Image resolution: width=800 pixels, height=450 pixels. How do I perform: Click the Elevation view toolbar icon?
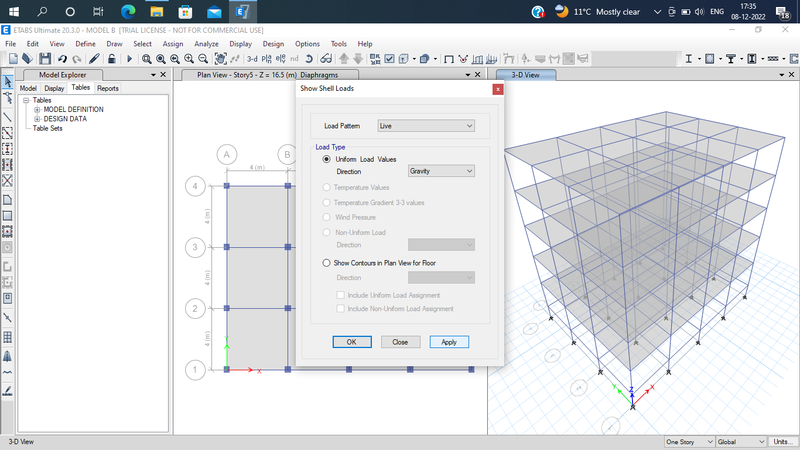pos(280,59)
